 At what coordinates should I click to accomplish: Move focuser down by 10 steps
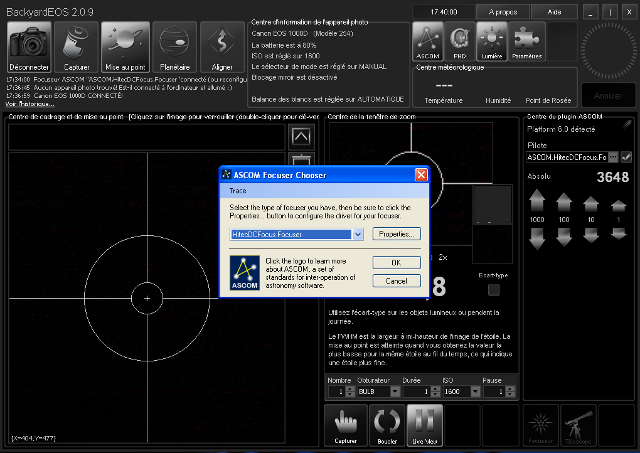pos(591,235)
